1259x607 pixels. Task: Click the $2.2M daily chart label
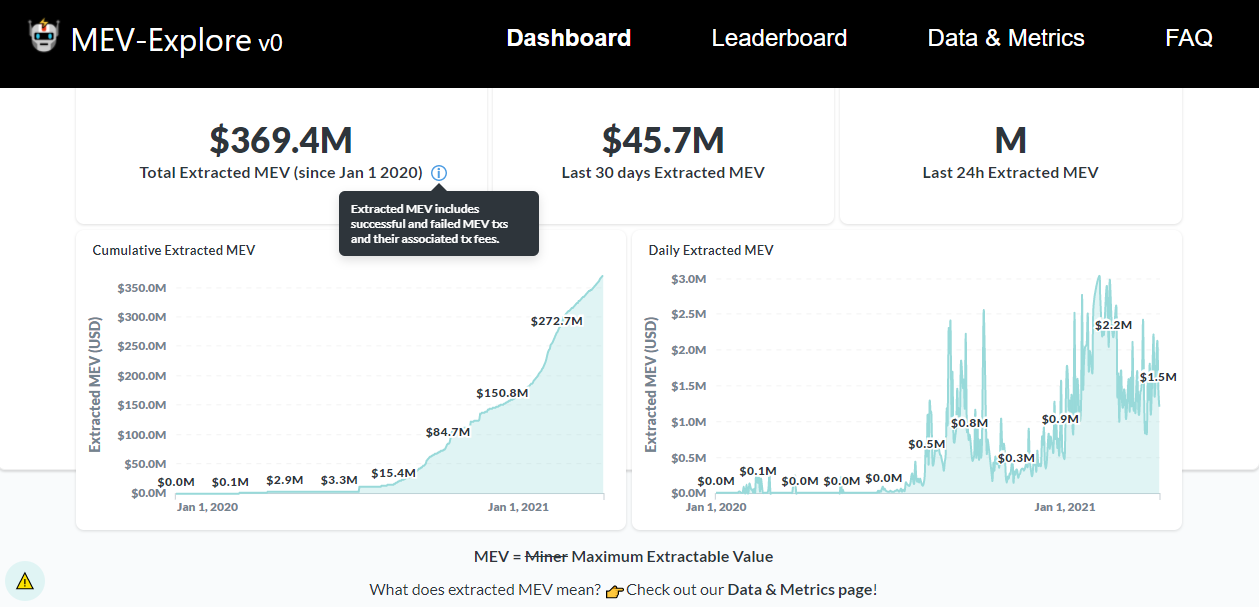1113,325
